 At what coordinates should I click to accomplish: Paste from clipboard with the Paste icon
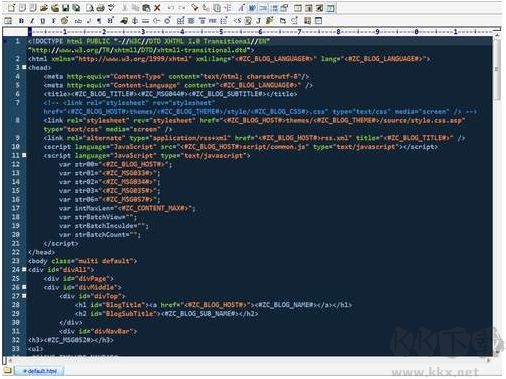[x=146, y=7]
